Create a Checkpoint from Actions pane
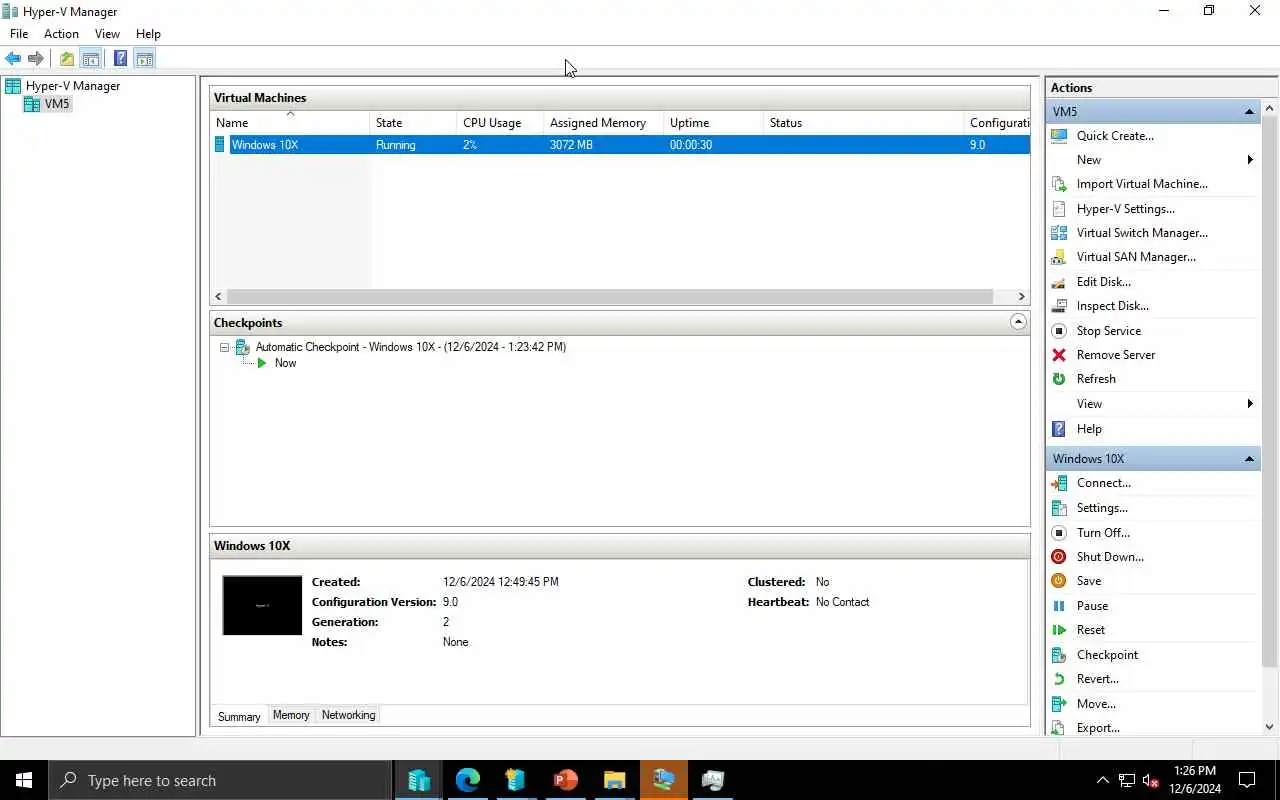1280x800 pixels. [x=1107, y=655]
